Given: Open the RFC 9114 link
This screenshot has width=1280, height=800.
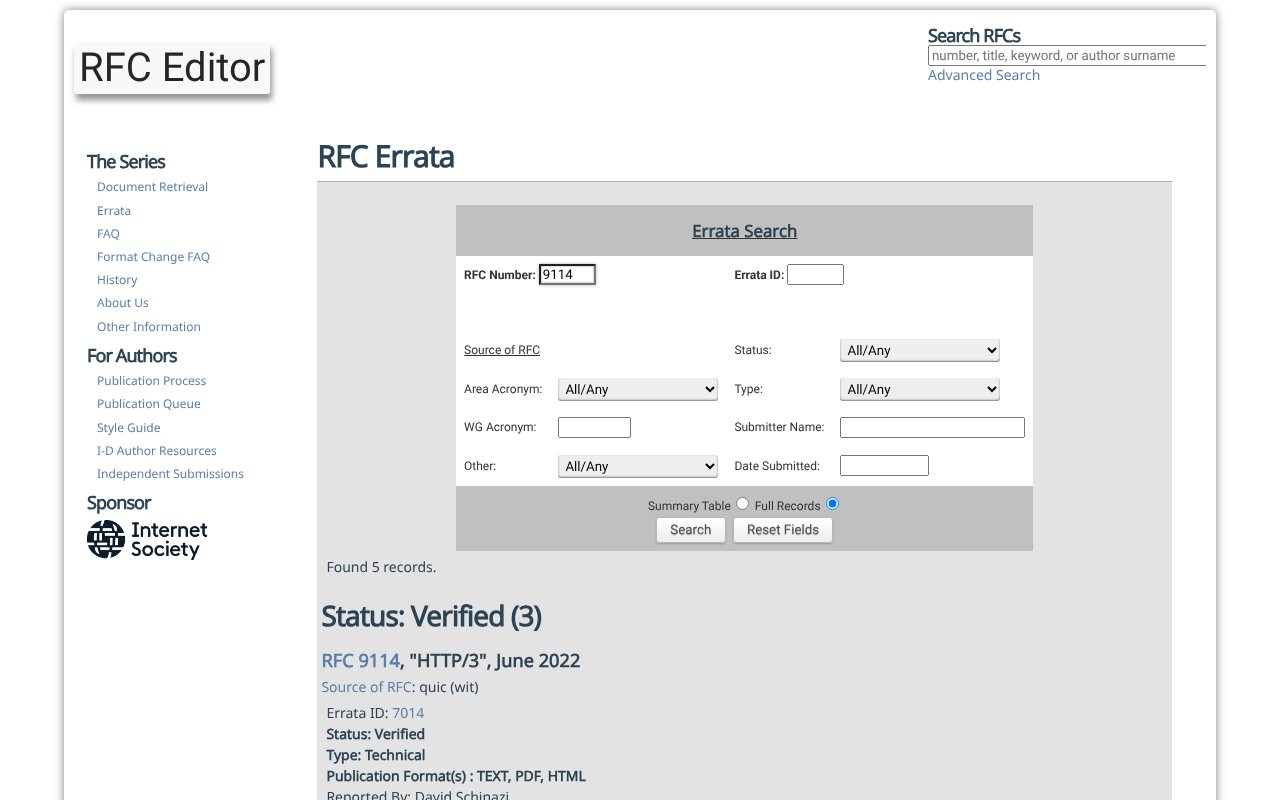Looking at the screenshot, I should coord(360,660).
